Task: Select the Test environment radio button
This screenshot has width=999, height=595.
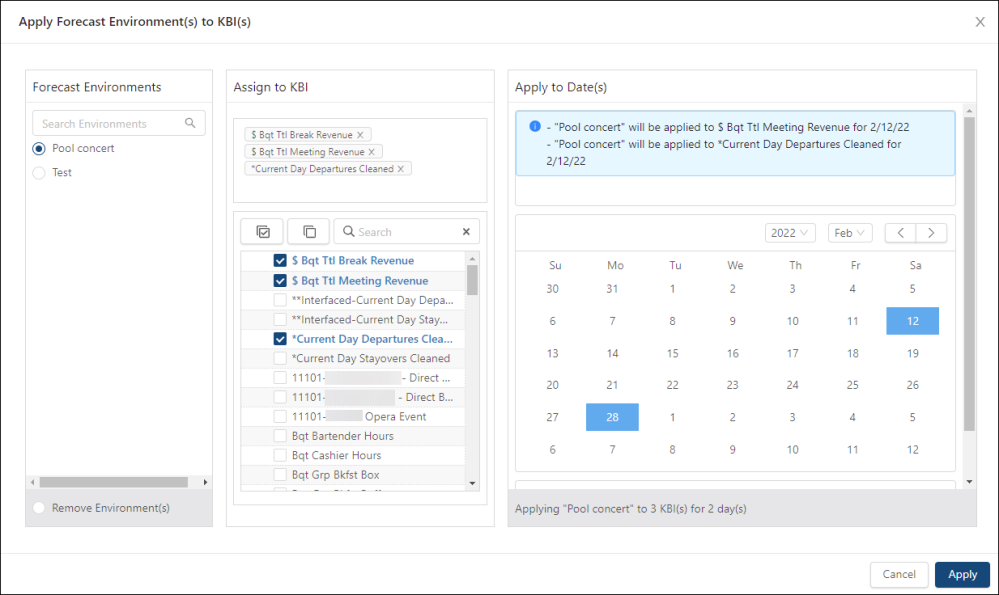Action: [x=39, y=173]
